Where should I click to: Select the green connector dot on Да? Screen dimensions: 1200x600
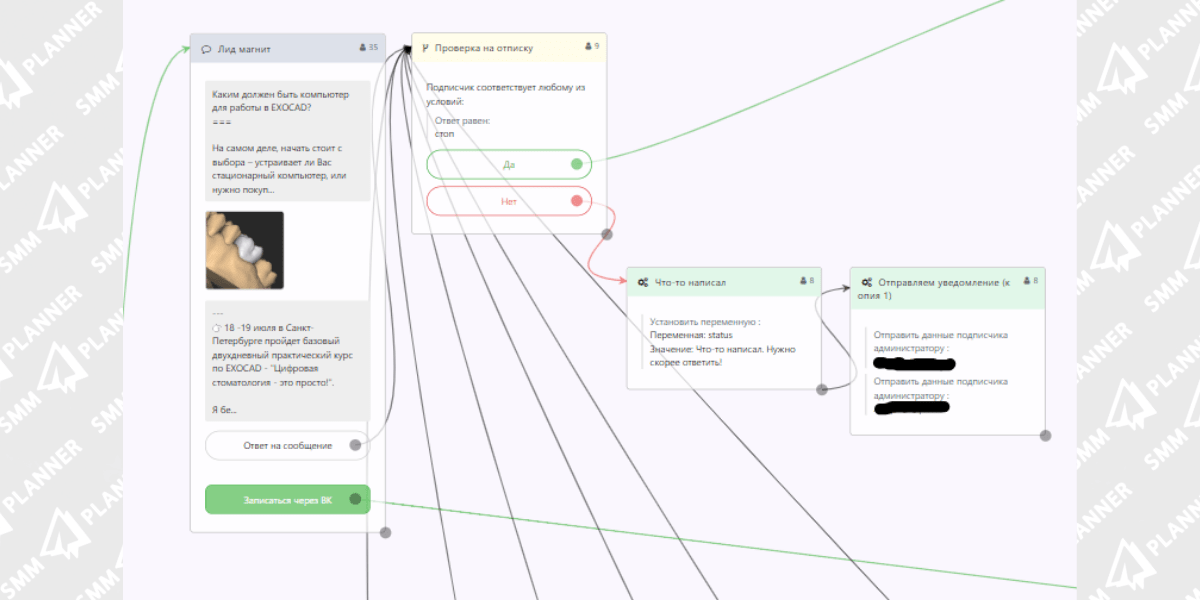coord(577,164)
